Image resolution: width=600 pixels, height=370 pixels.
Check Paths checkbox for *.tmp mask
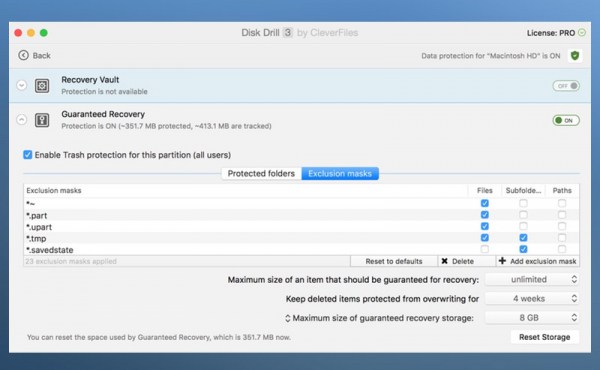pyautogui.click(x=562, y=238)
